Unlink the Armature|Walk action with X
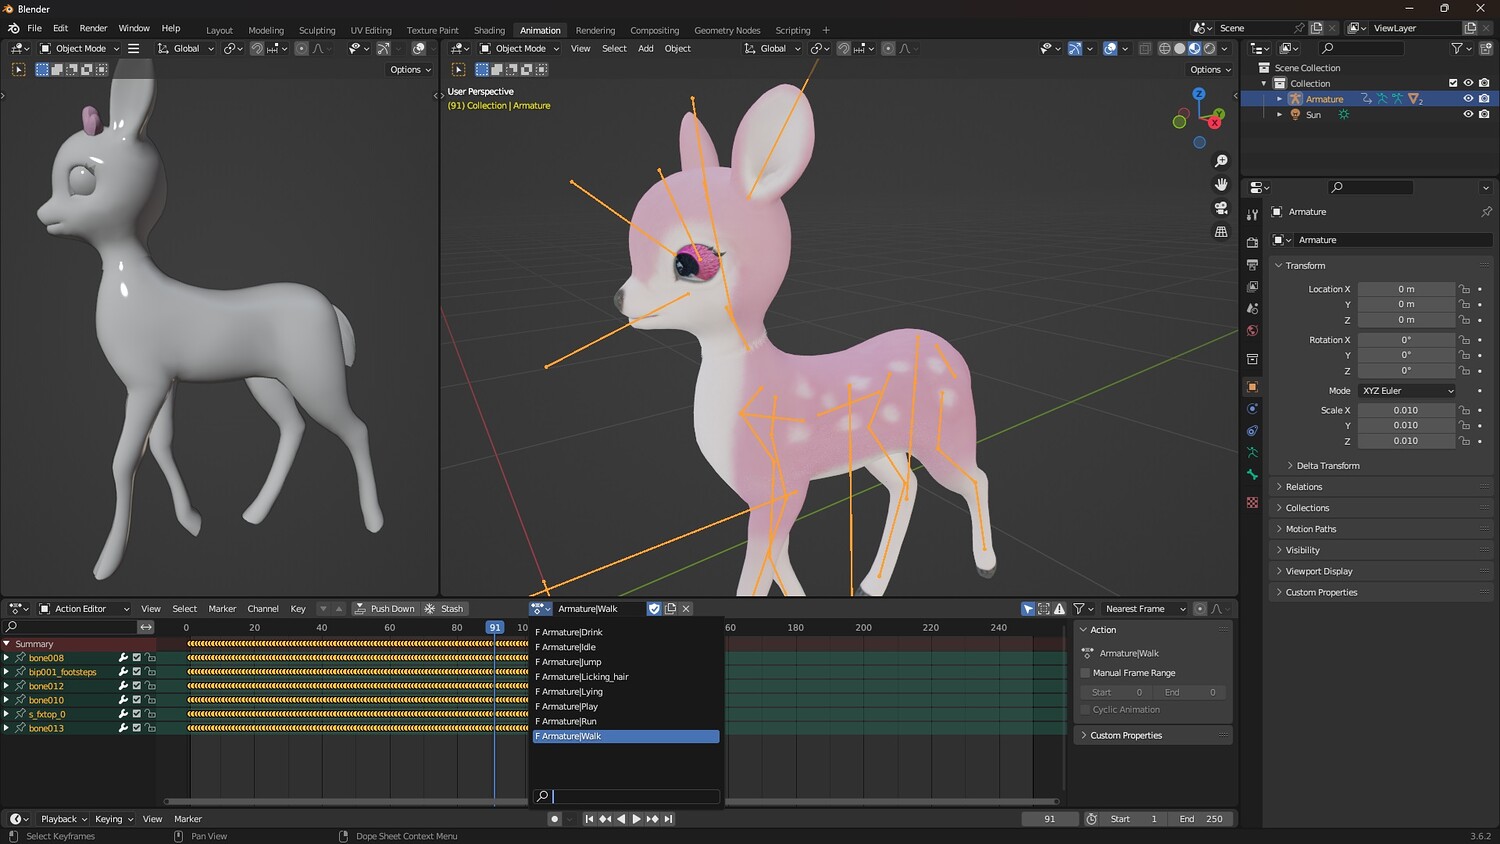 (x=686, y=608)
